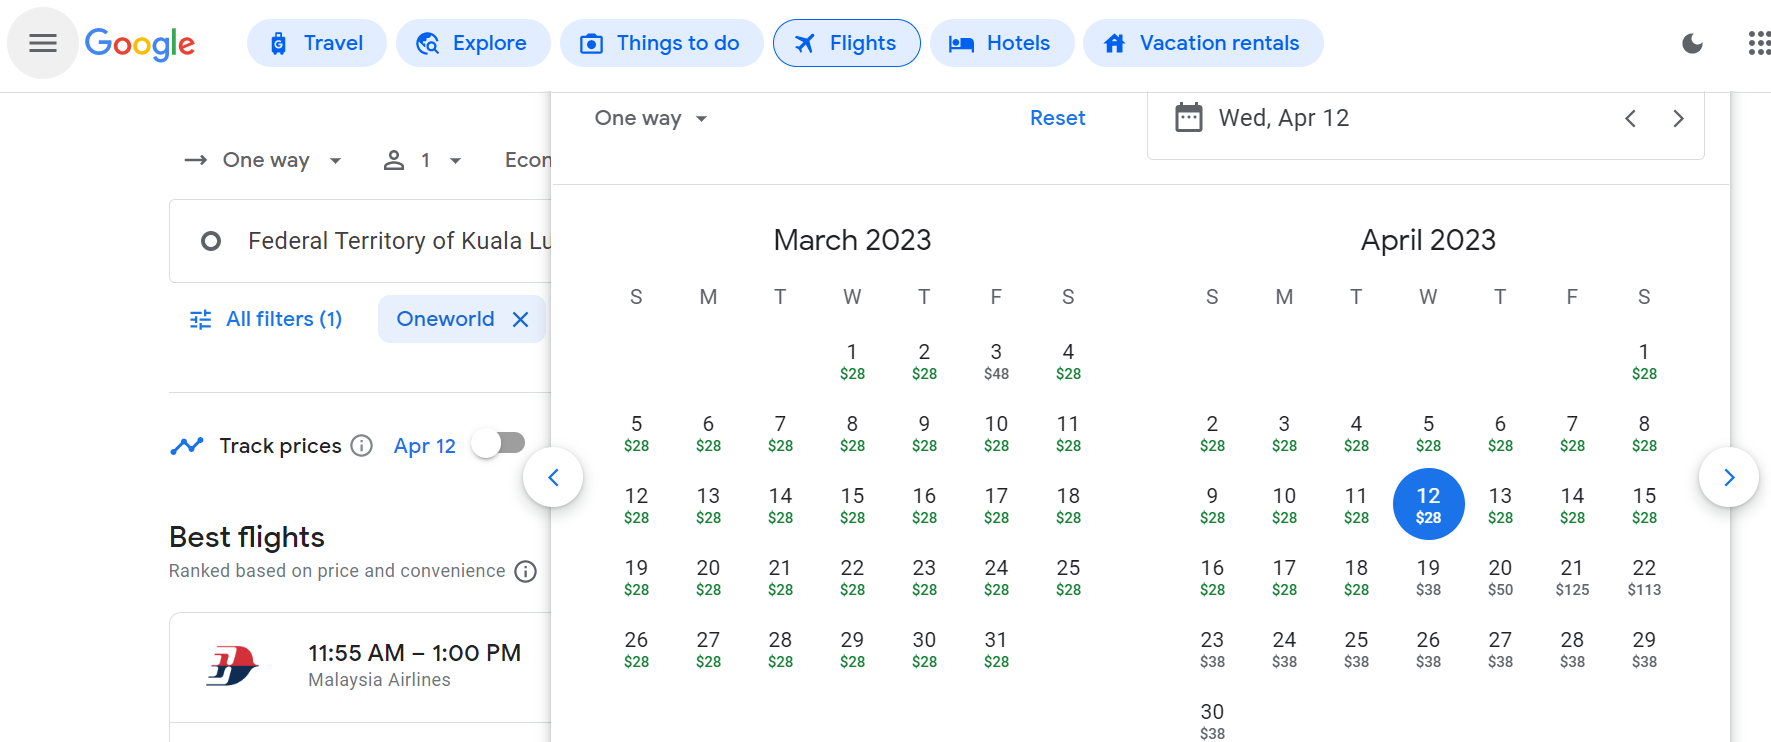Switch to dark theme
The height and width of the screenshot is (742, 1771).
(1692, 43)
